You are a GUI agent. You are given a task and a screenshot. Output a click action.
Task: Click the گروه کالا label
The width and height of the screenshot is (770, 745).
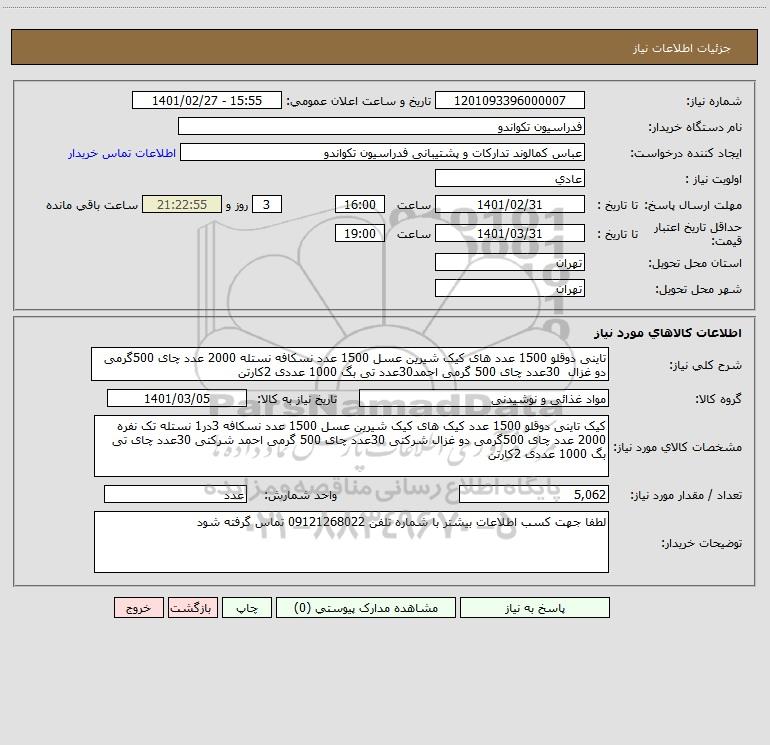pyautogui.click(x=719, y=399)
